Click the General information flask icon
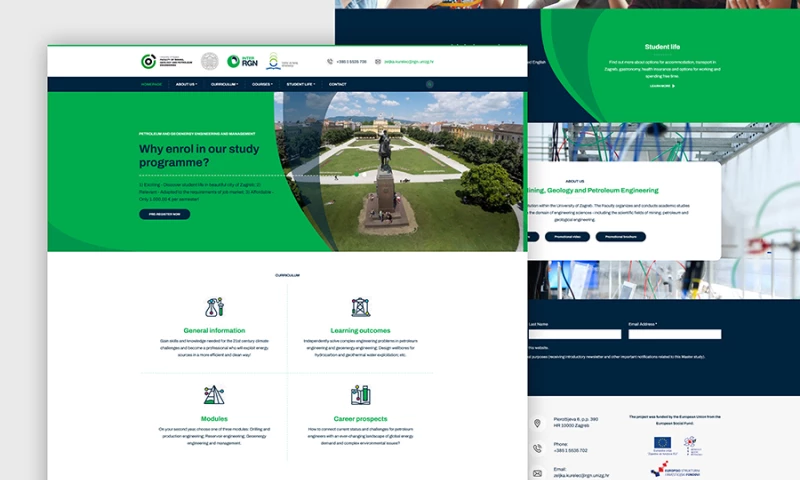This screenshot has width=800, height=480. pos(214,307)
